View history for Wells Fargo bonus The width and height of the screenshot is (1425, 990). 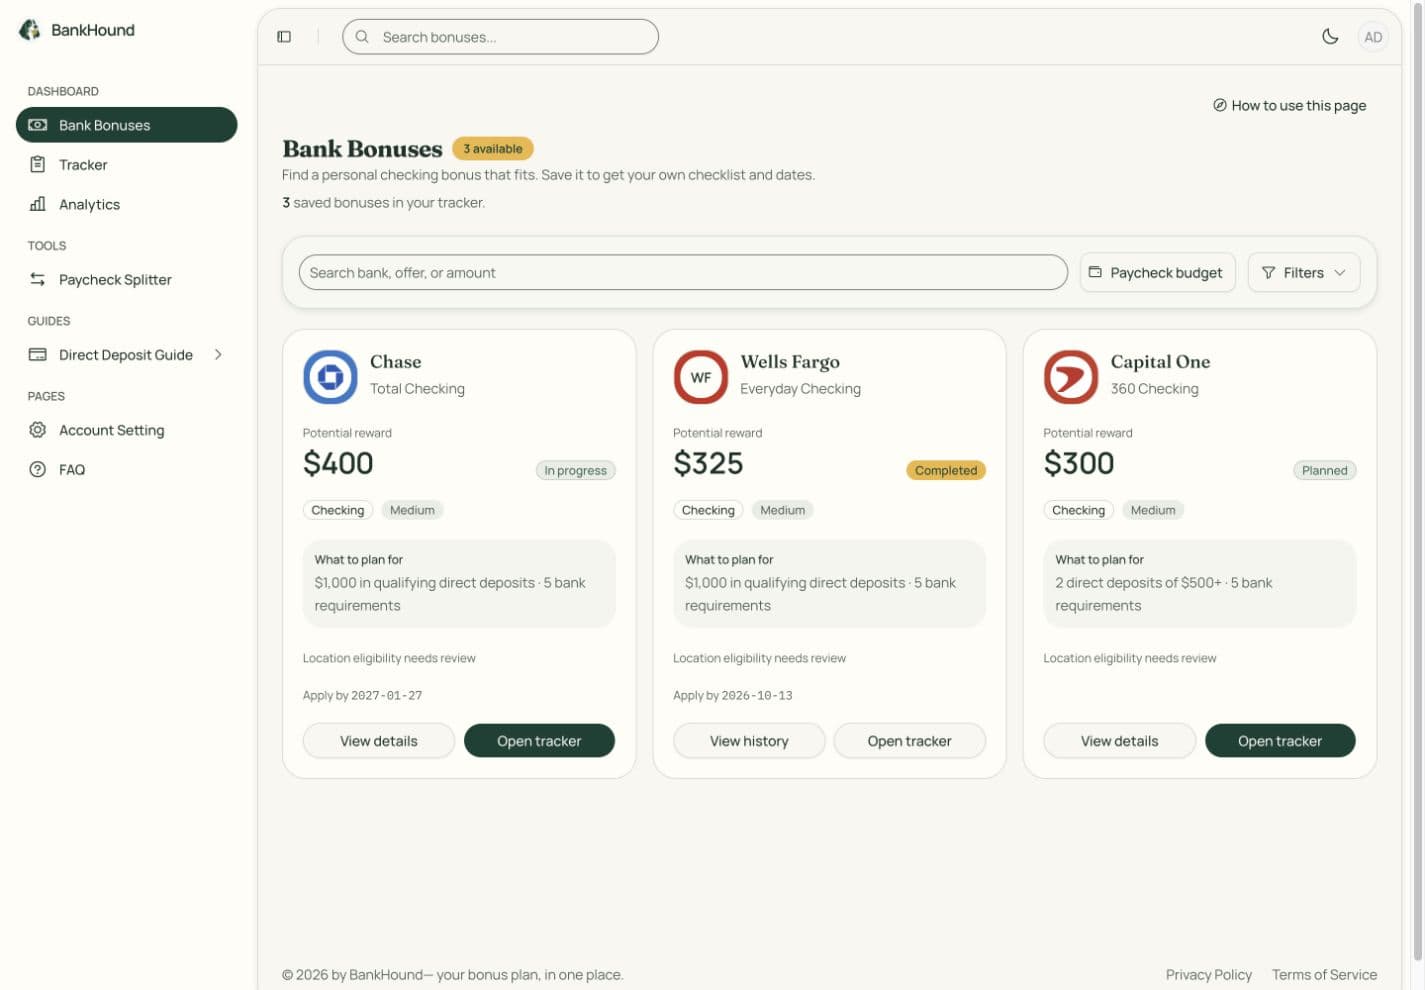749,741
